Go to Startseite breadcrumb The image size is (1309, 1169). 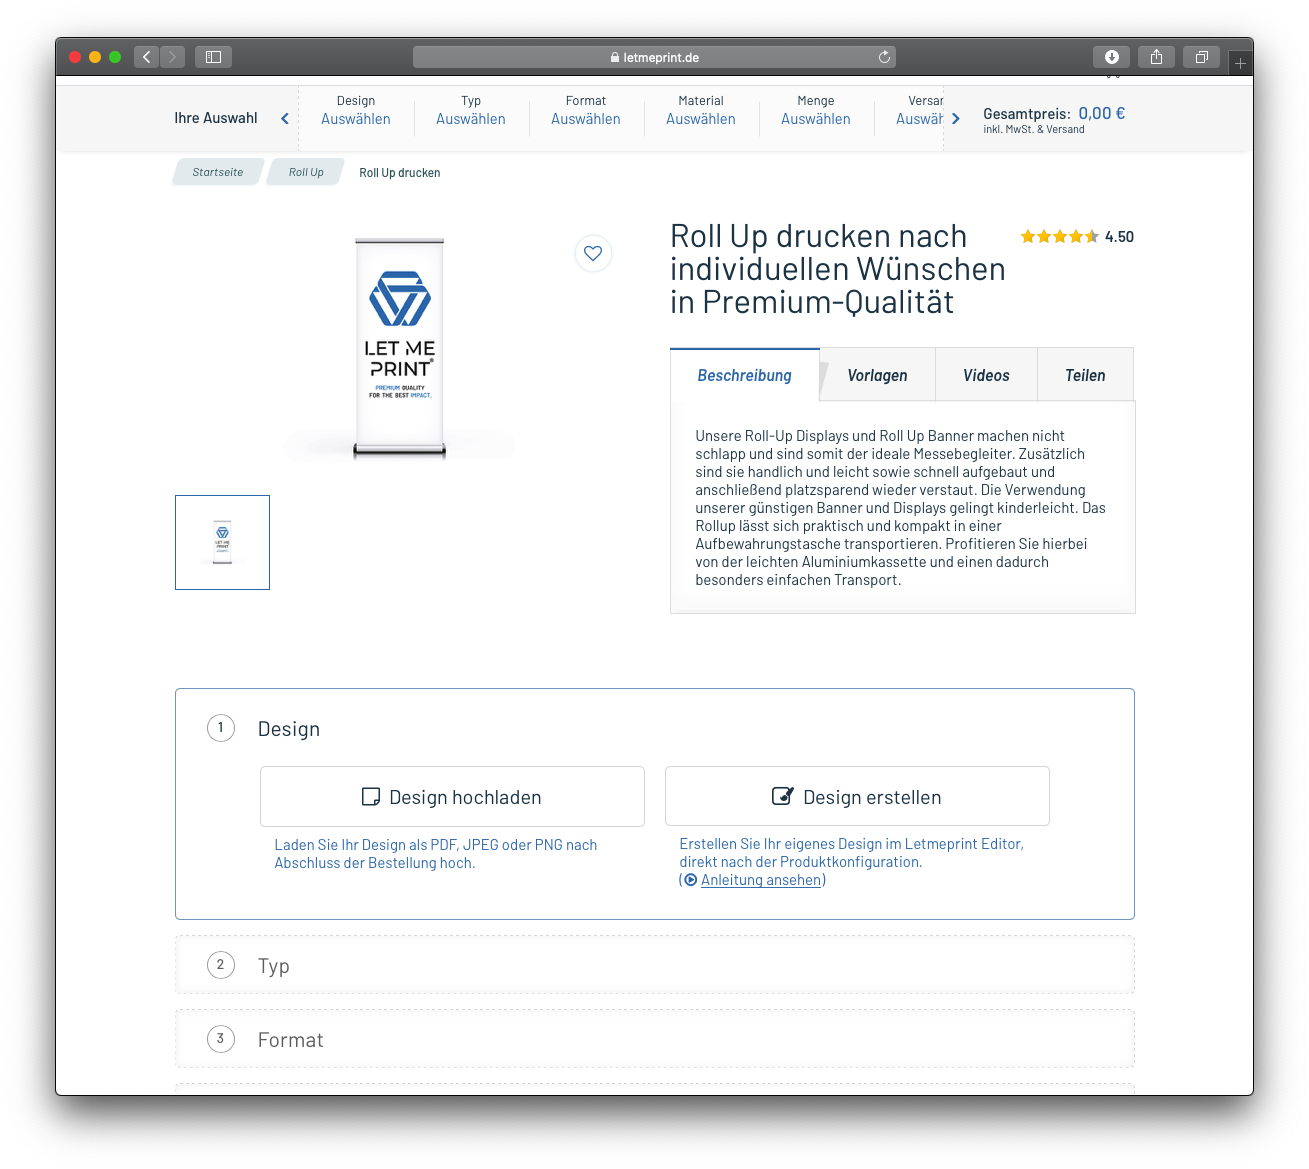[x=218, y=172]
